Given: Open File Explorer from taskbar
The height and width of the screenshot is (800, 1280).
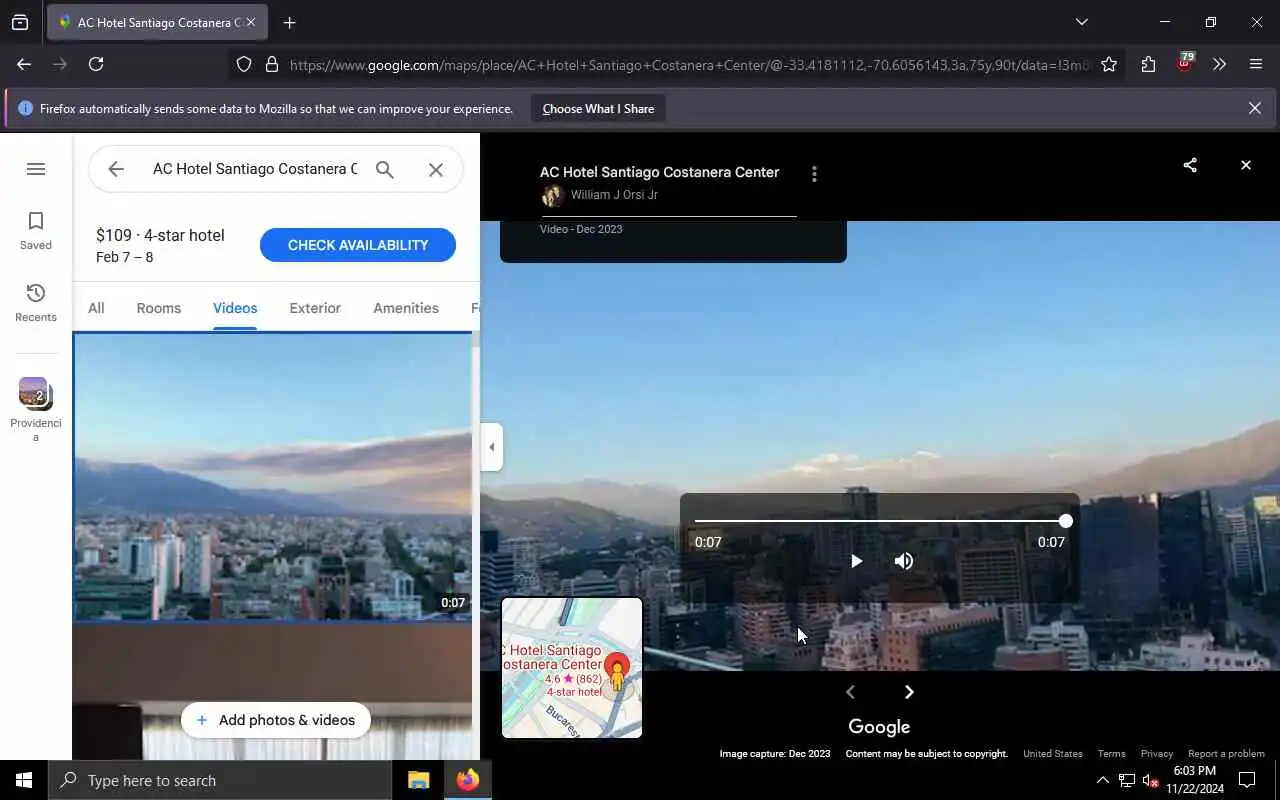Looking at the screenshot, I should [x=418, y=780].
